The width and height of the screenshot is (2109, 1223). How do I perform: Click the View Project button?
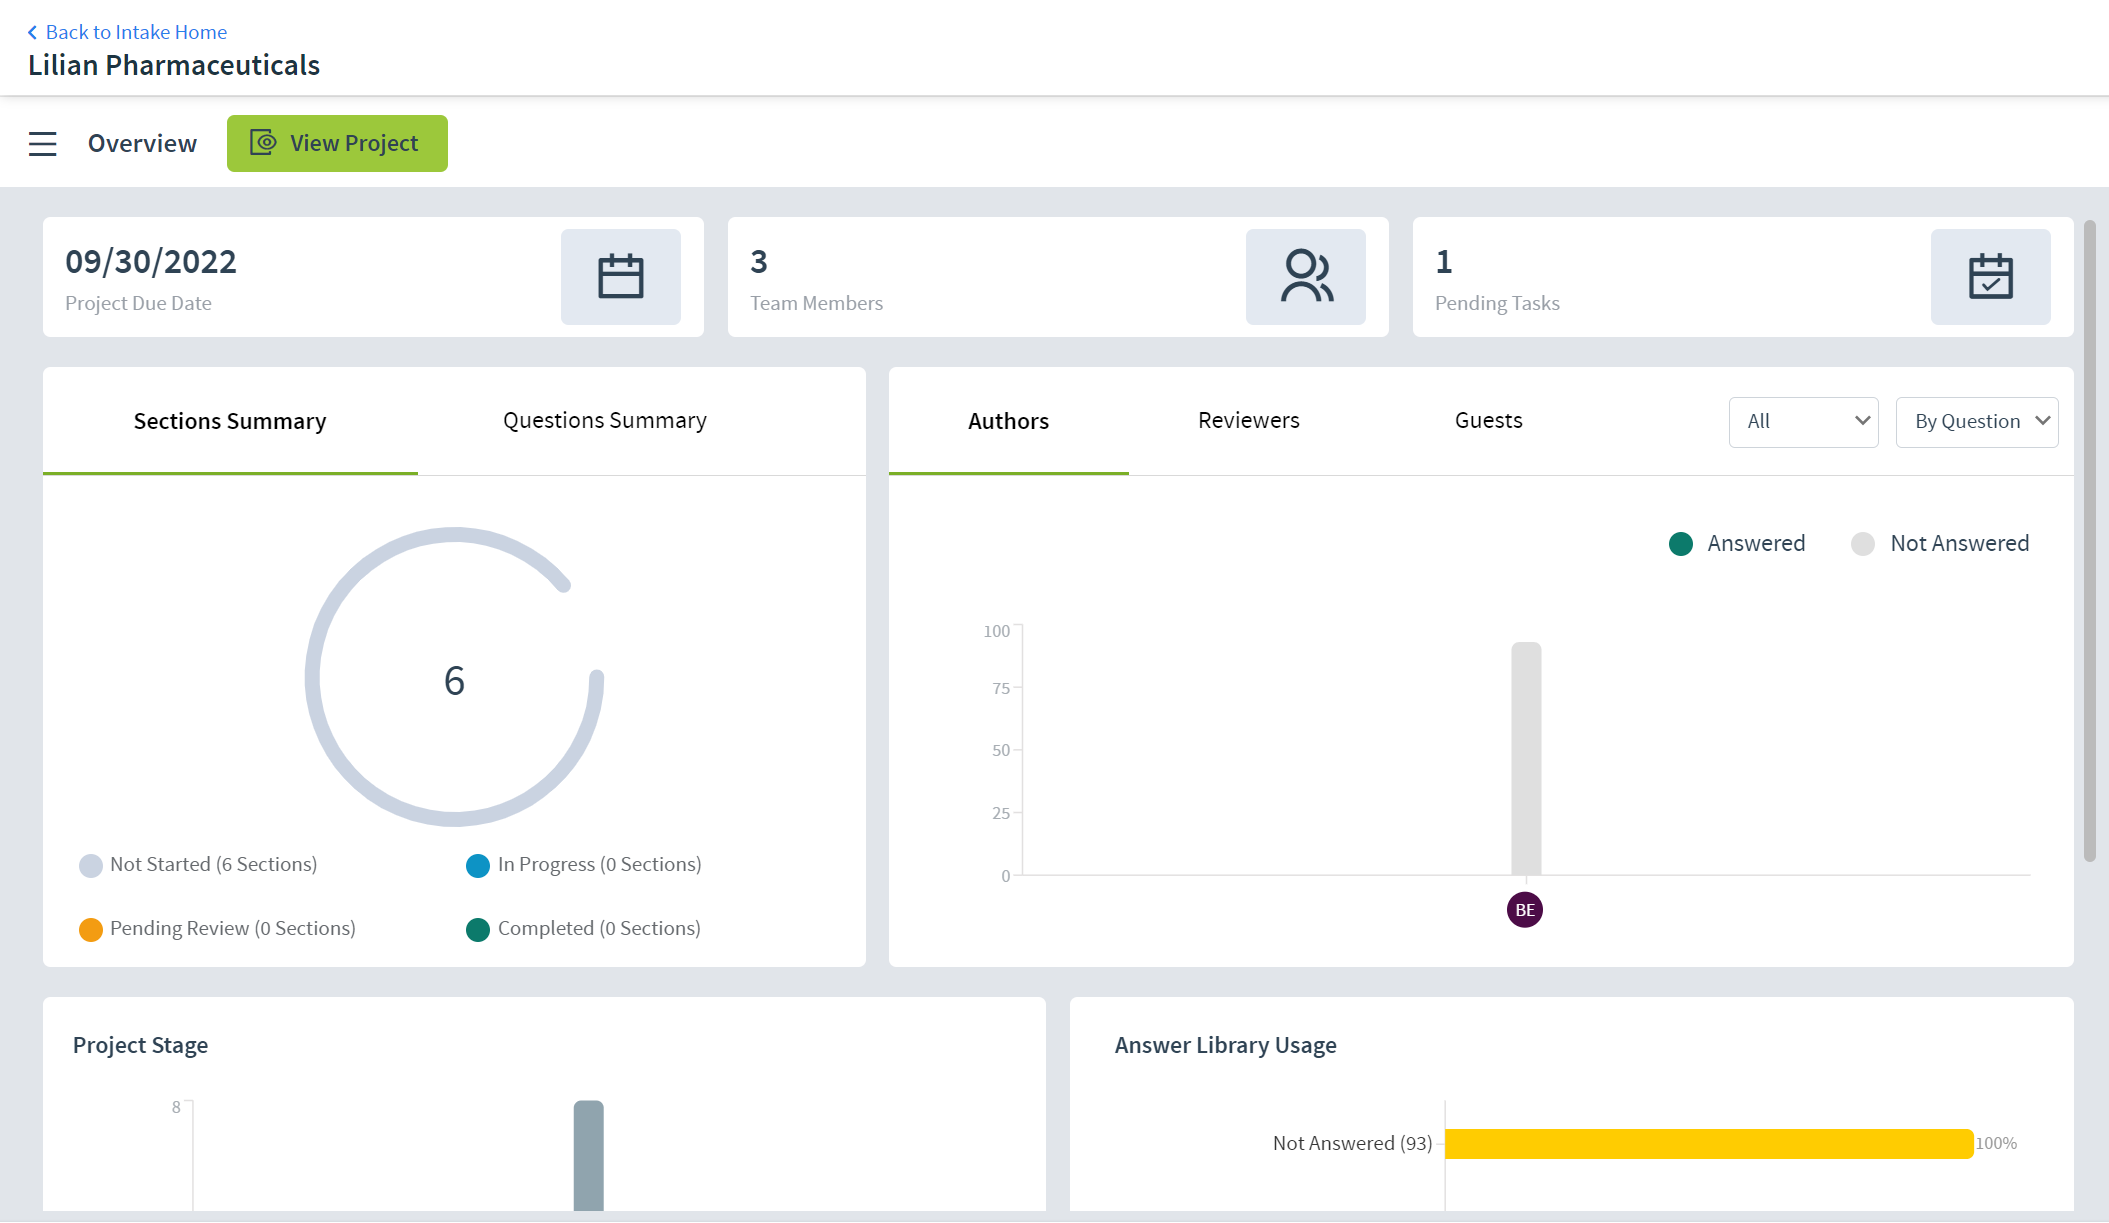tap(337, 143)
